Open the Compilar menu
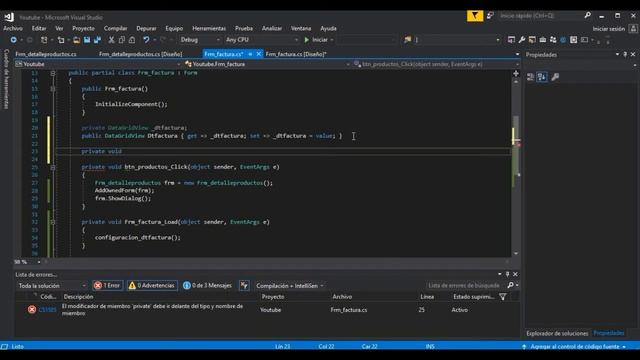Viewport: 640px width, 360px height. click(116, 28)
